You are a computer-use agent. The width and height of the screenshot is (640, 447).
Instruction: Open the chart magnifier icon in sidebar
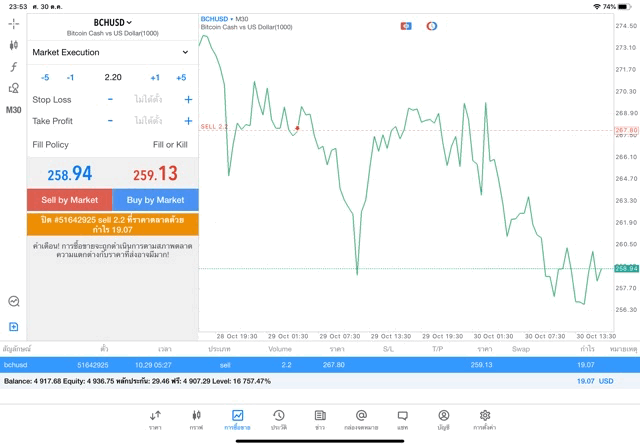click(x=13, y=301)
